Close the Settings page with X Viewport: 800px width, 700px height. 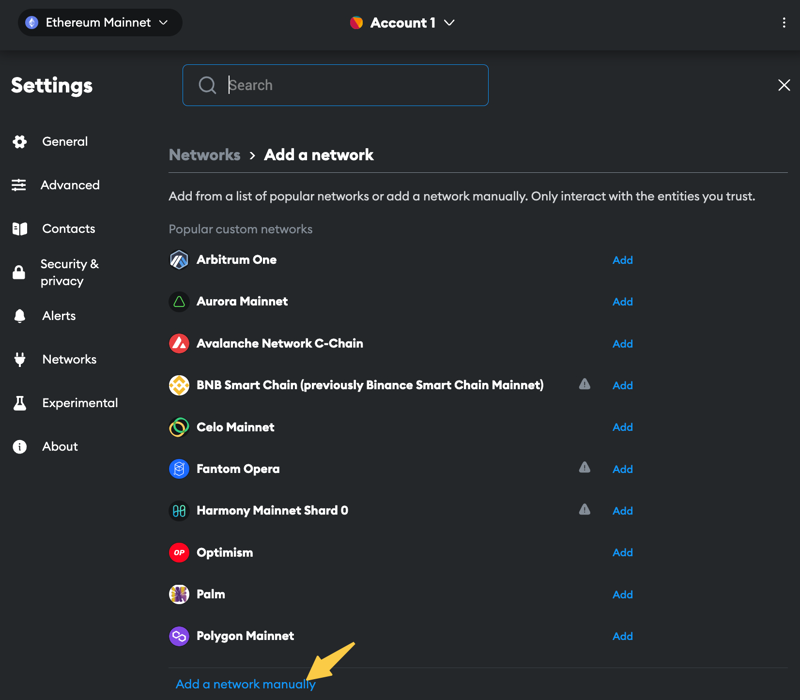tap(784, 85)
